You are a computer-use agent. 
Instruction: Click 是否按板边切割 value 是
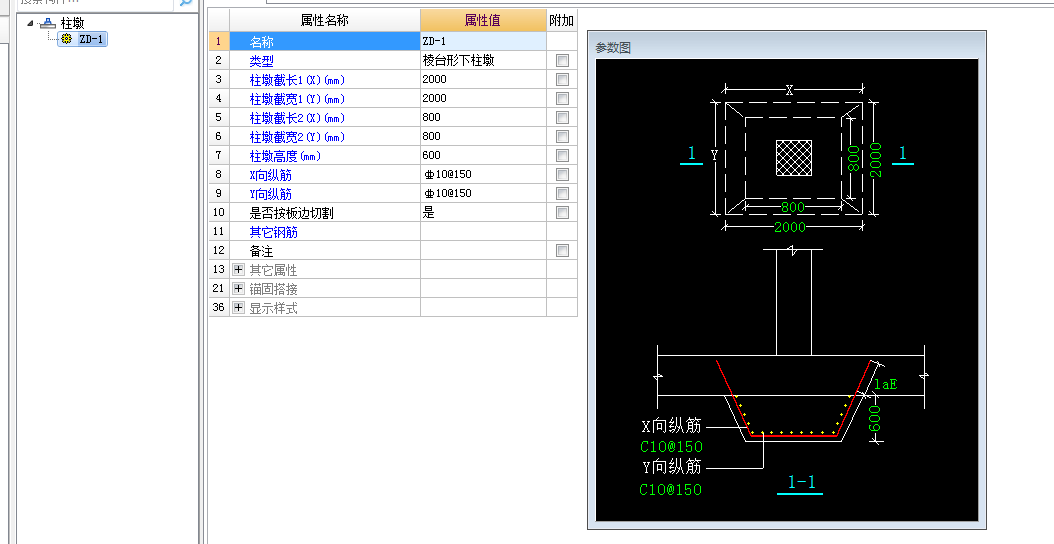point(483,212)
